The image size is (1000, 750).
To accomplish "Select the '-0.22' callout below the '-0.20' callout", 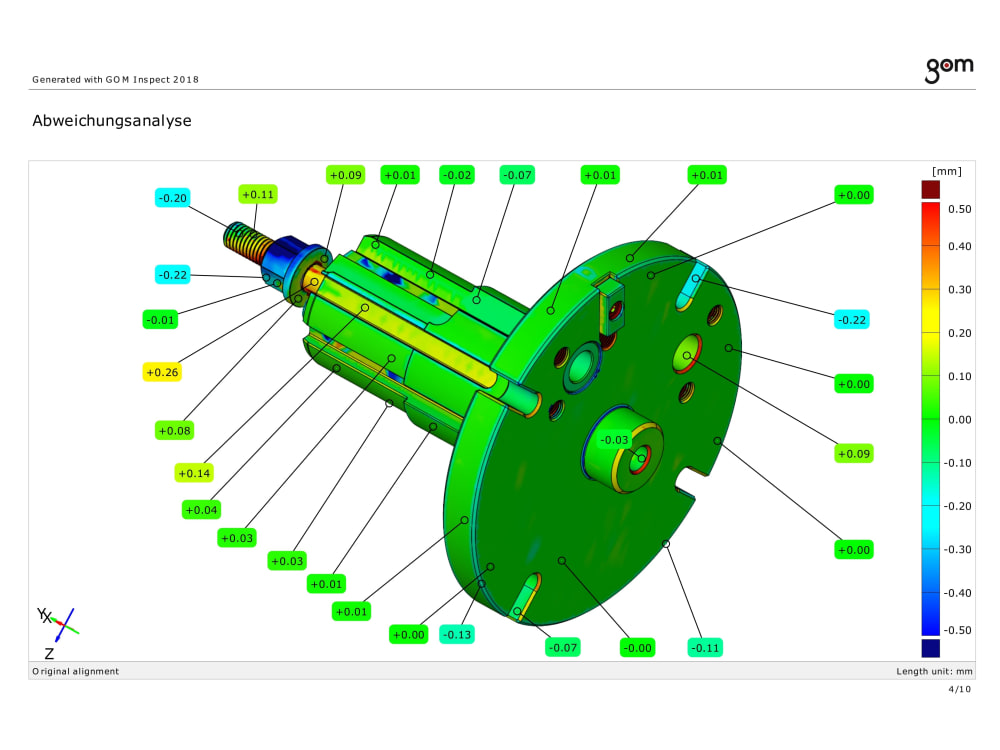I will tap(172, 275).
